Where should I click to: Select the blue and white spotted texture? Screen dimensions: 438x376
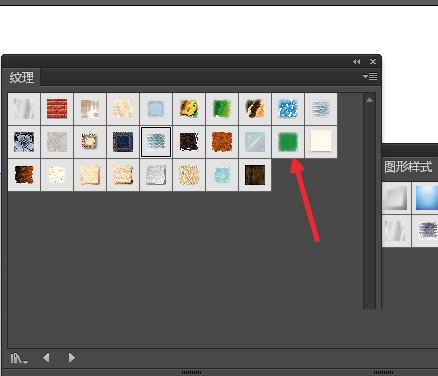coord(288,109)
